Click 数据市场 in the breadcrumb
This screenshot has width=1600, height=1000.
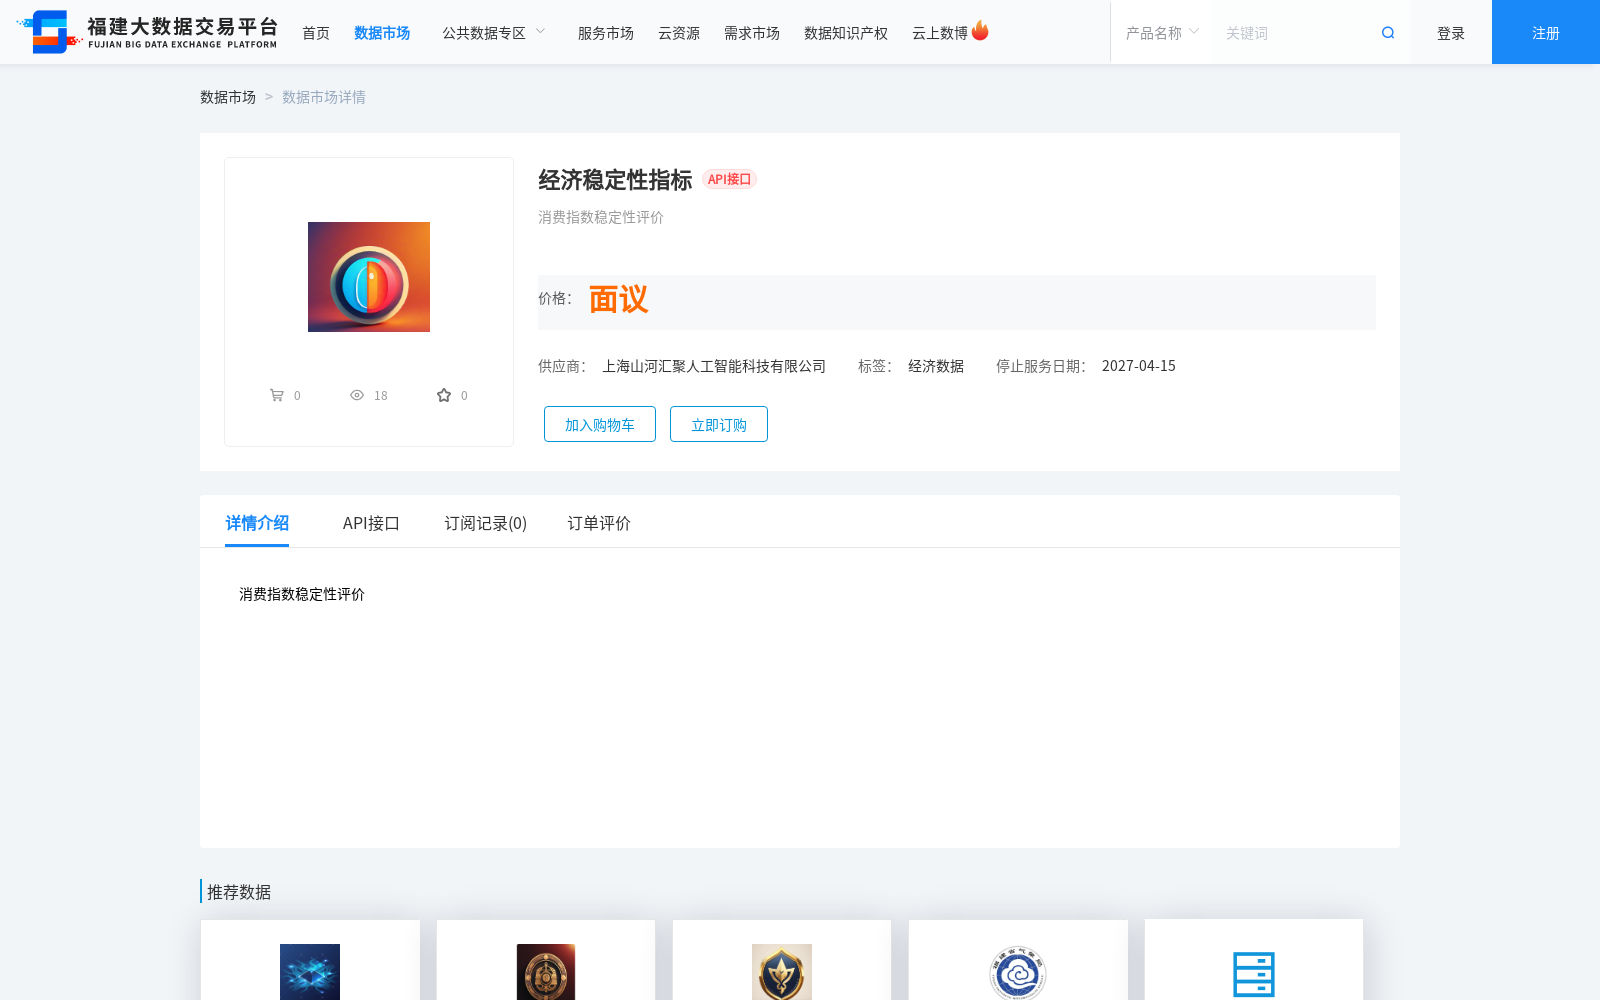[x=228, y=97]
